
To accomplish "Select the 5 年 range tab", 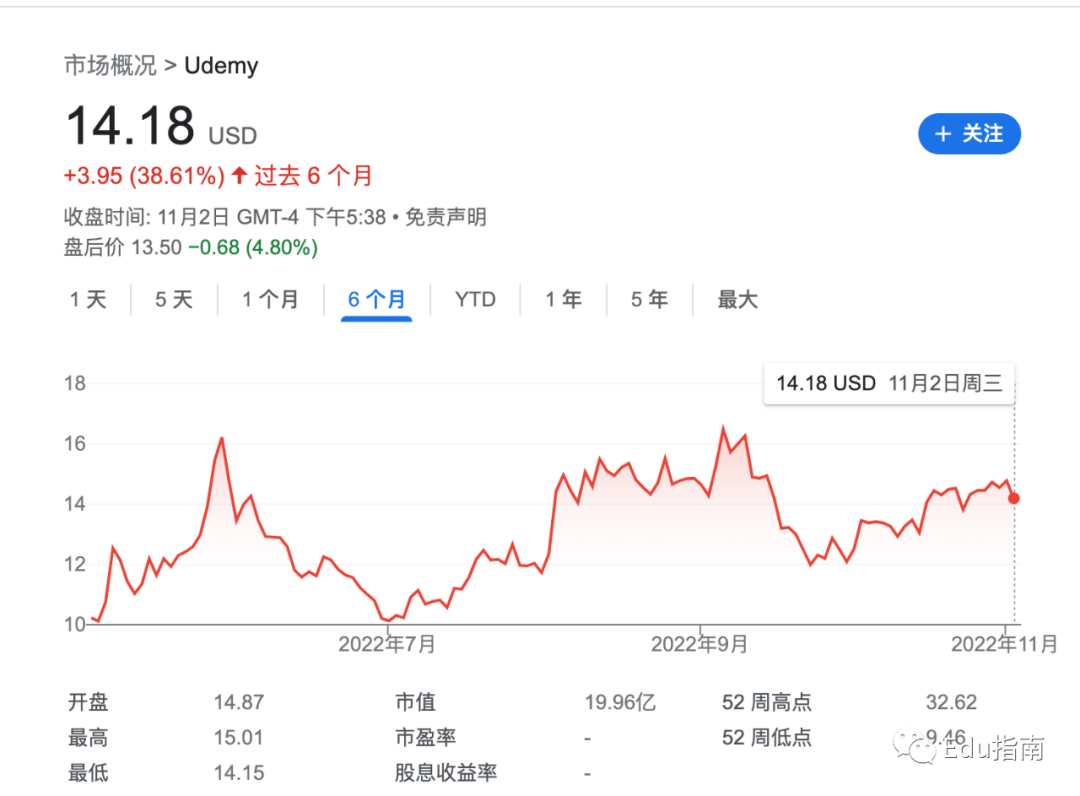I will [650, 300].
